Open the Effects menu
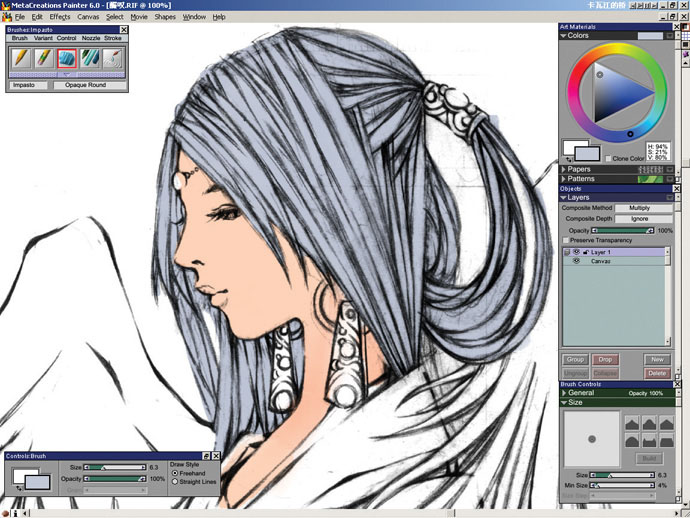The height and width of the screenshot is (518, 690). coord(60,17)
